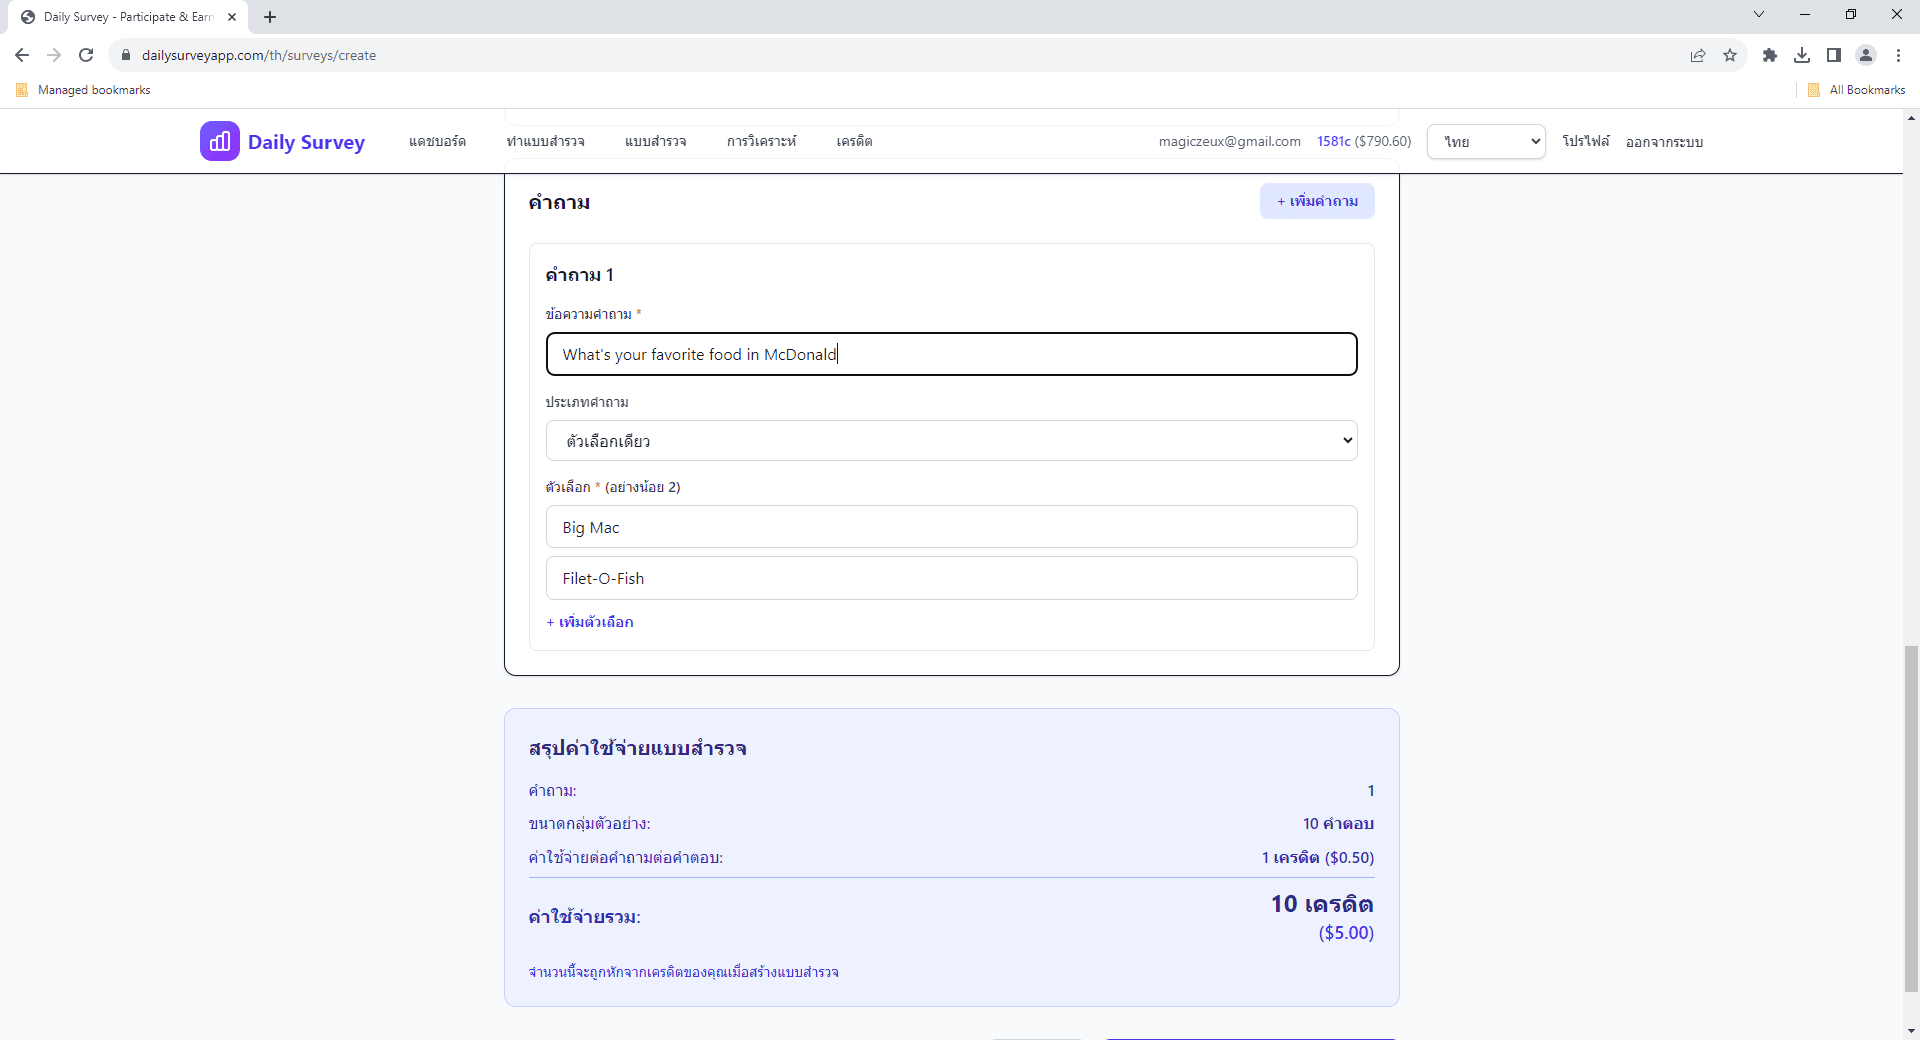Click the ประเภทคำถาม field label
1920x1040 pixels.
pos(587,402)
